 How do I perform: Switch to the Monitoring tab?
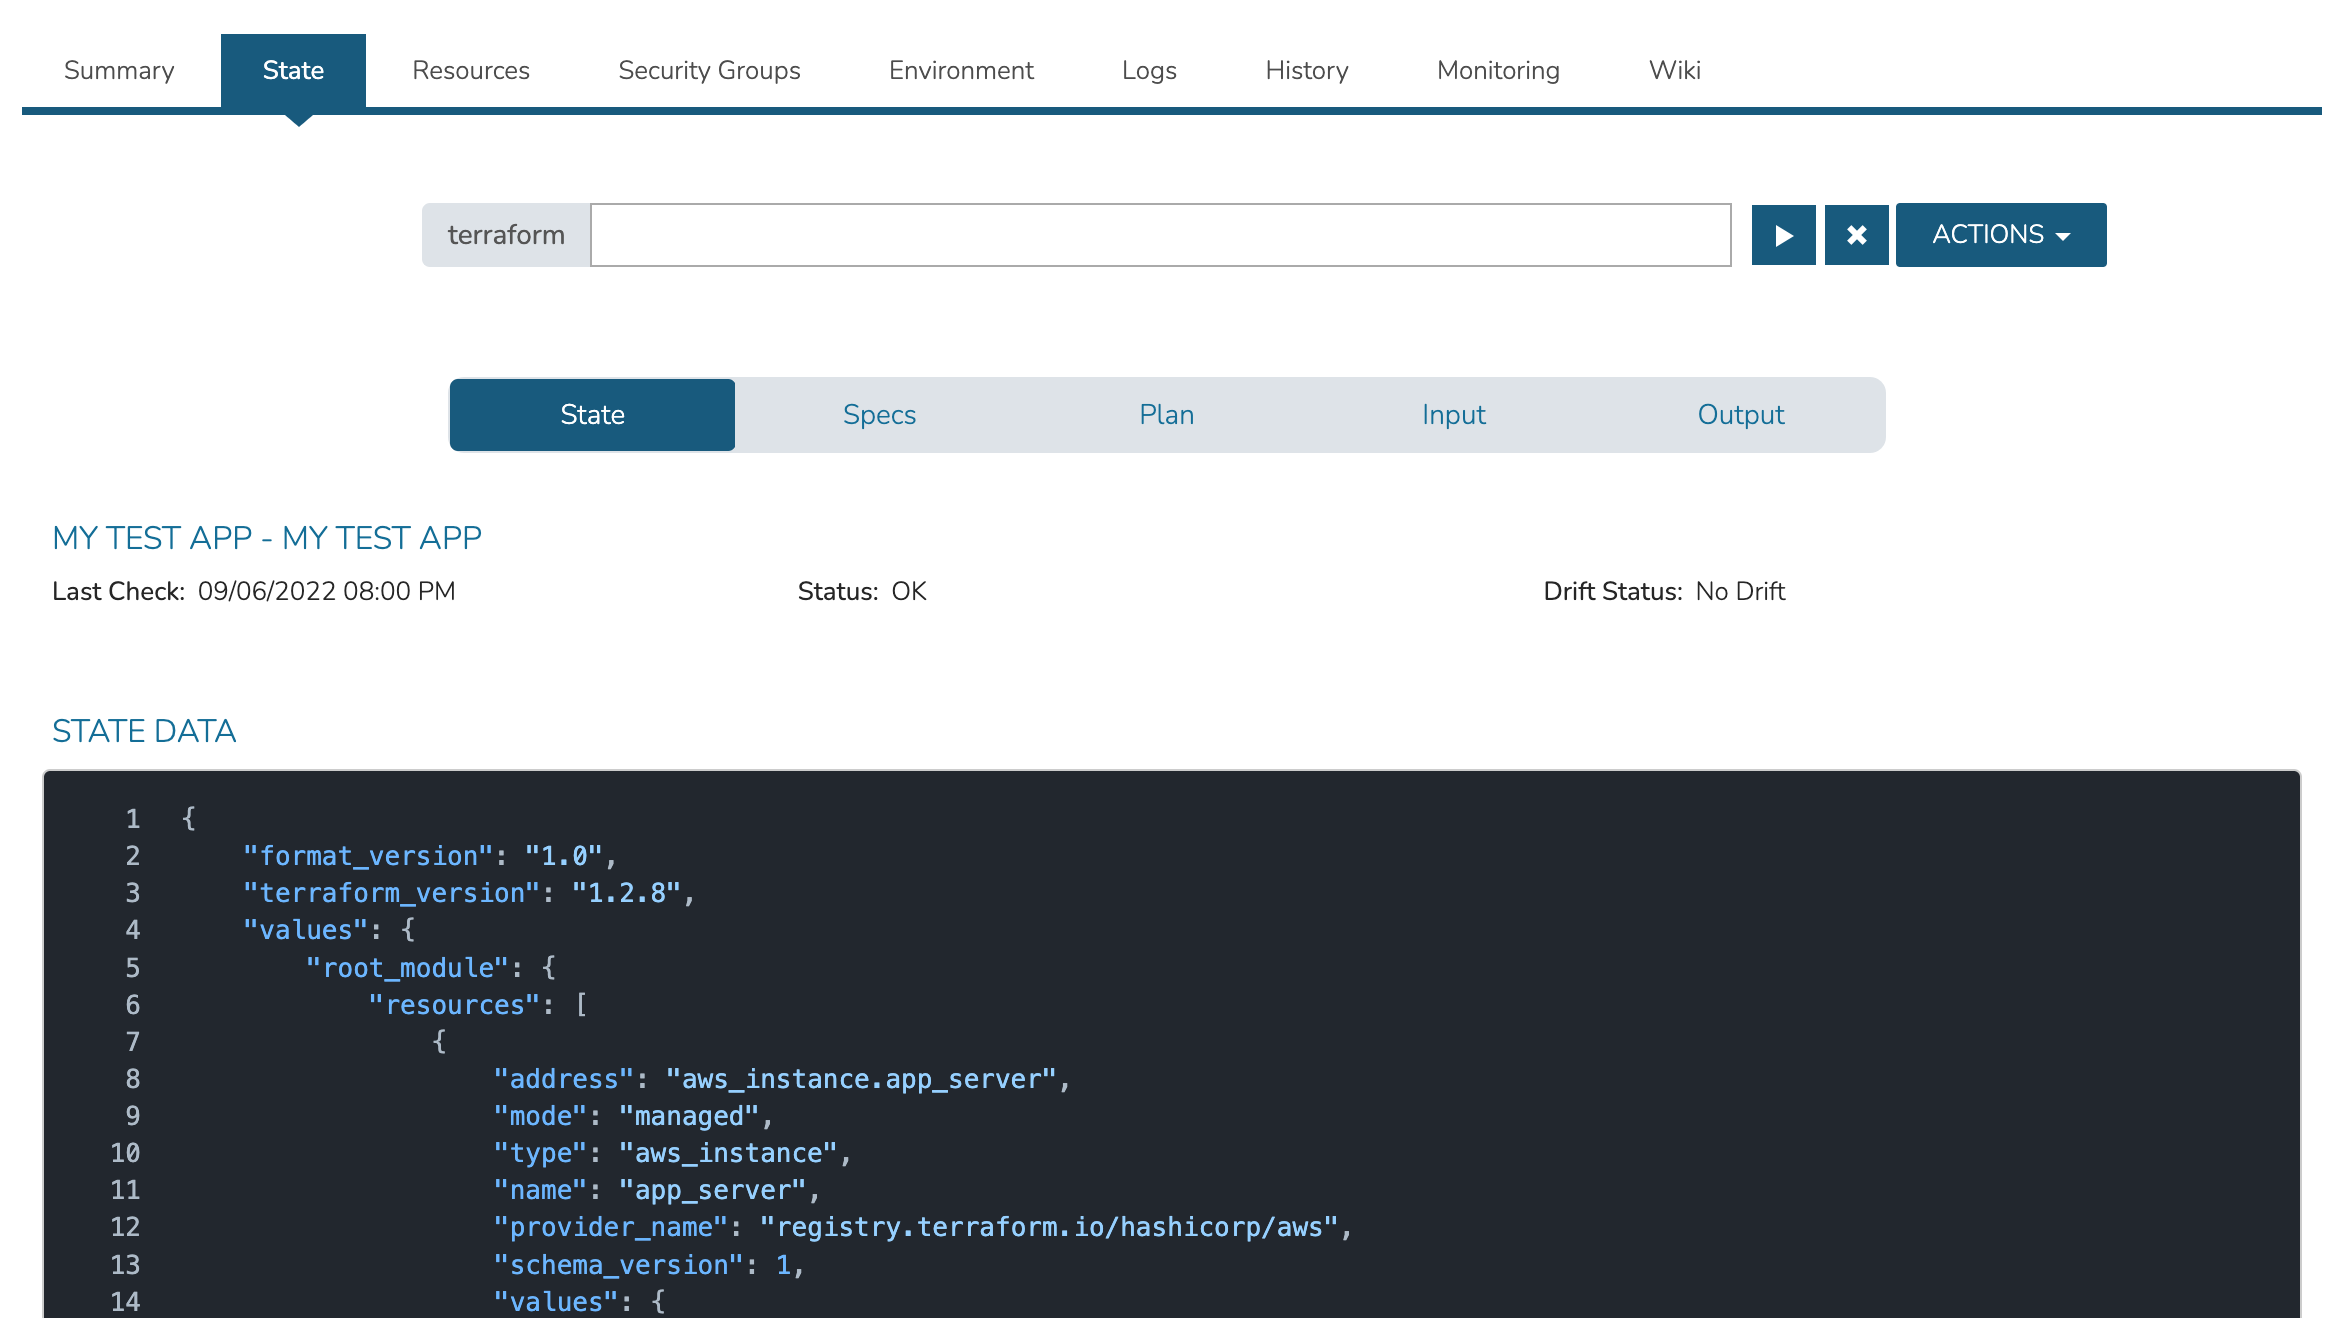pyautogui.click(x=1498, y=70)
